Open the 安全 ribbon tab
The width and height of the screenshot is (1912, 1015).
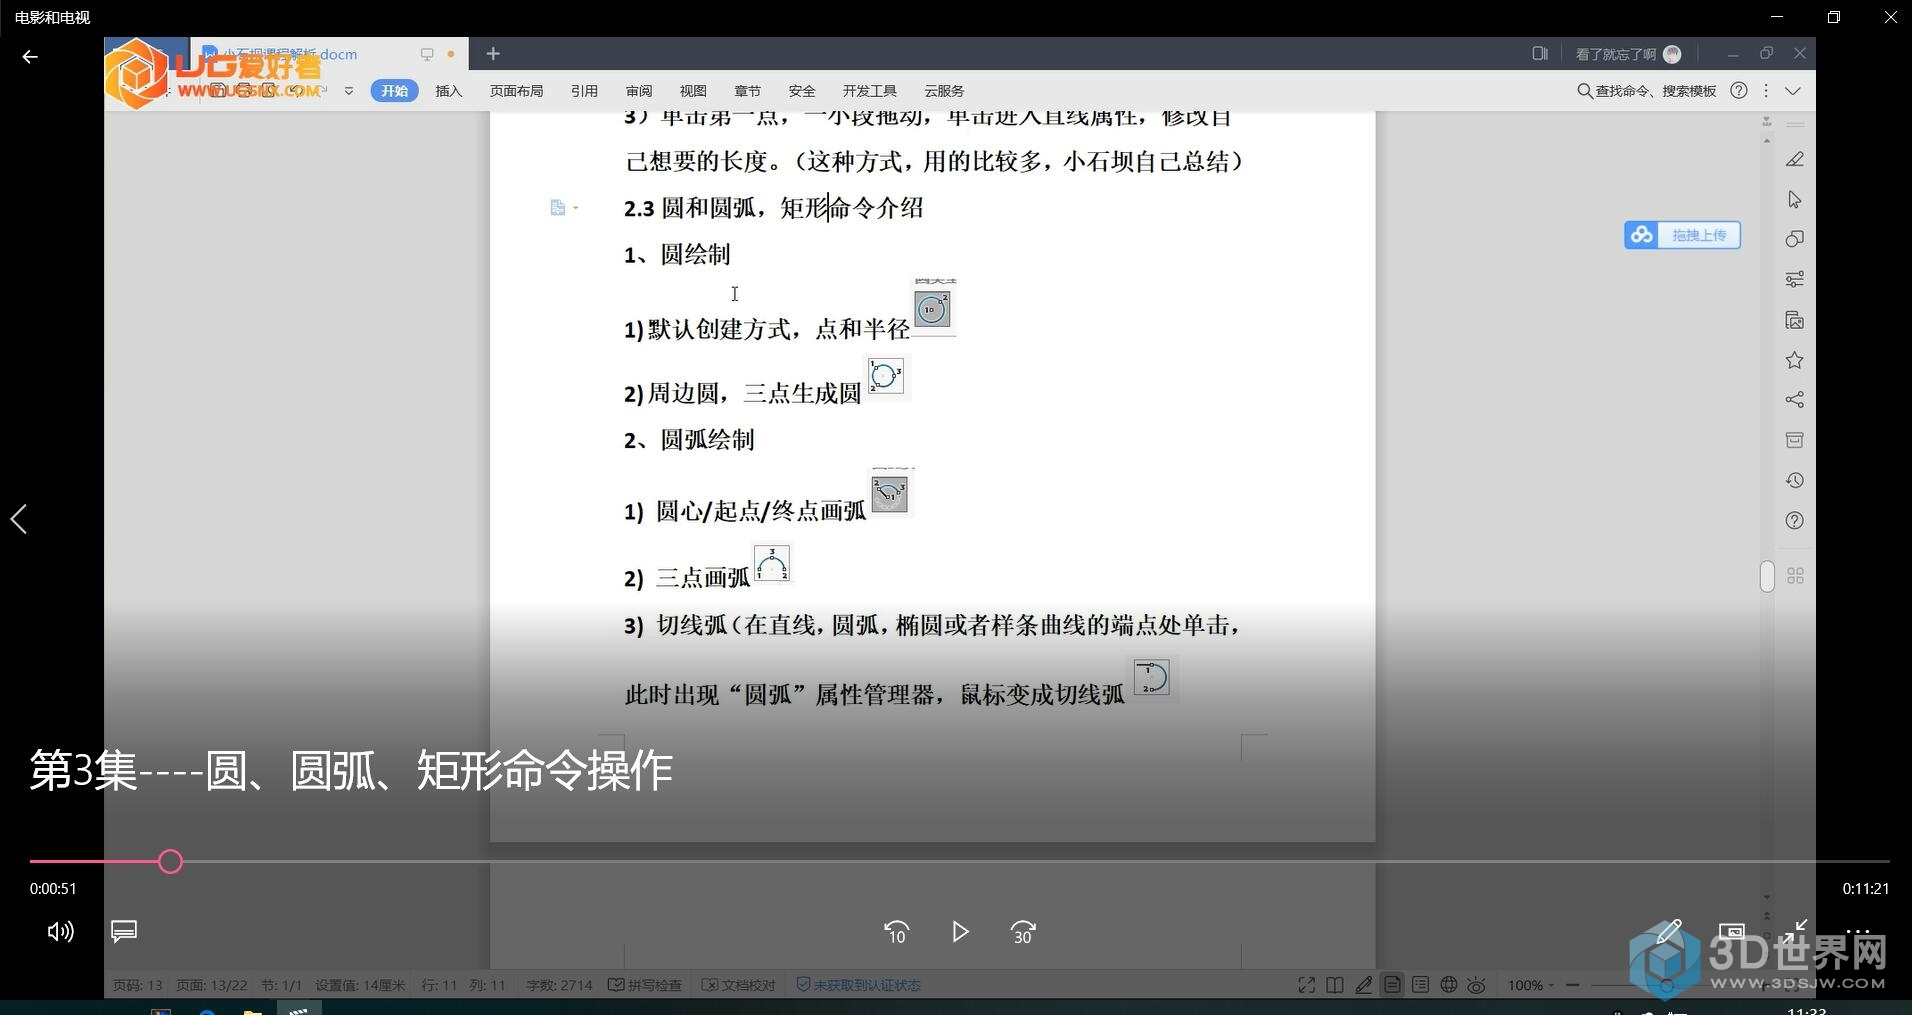click(x=802, y=91)
